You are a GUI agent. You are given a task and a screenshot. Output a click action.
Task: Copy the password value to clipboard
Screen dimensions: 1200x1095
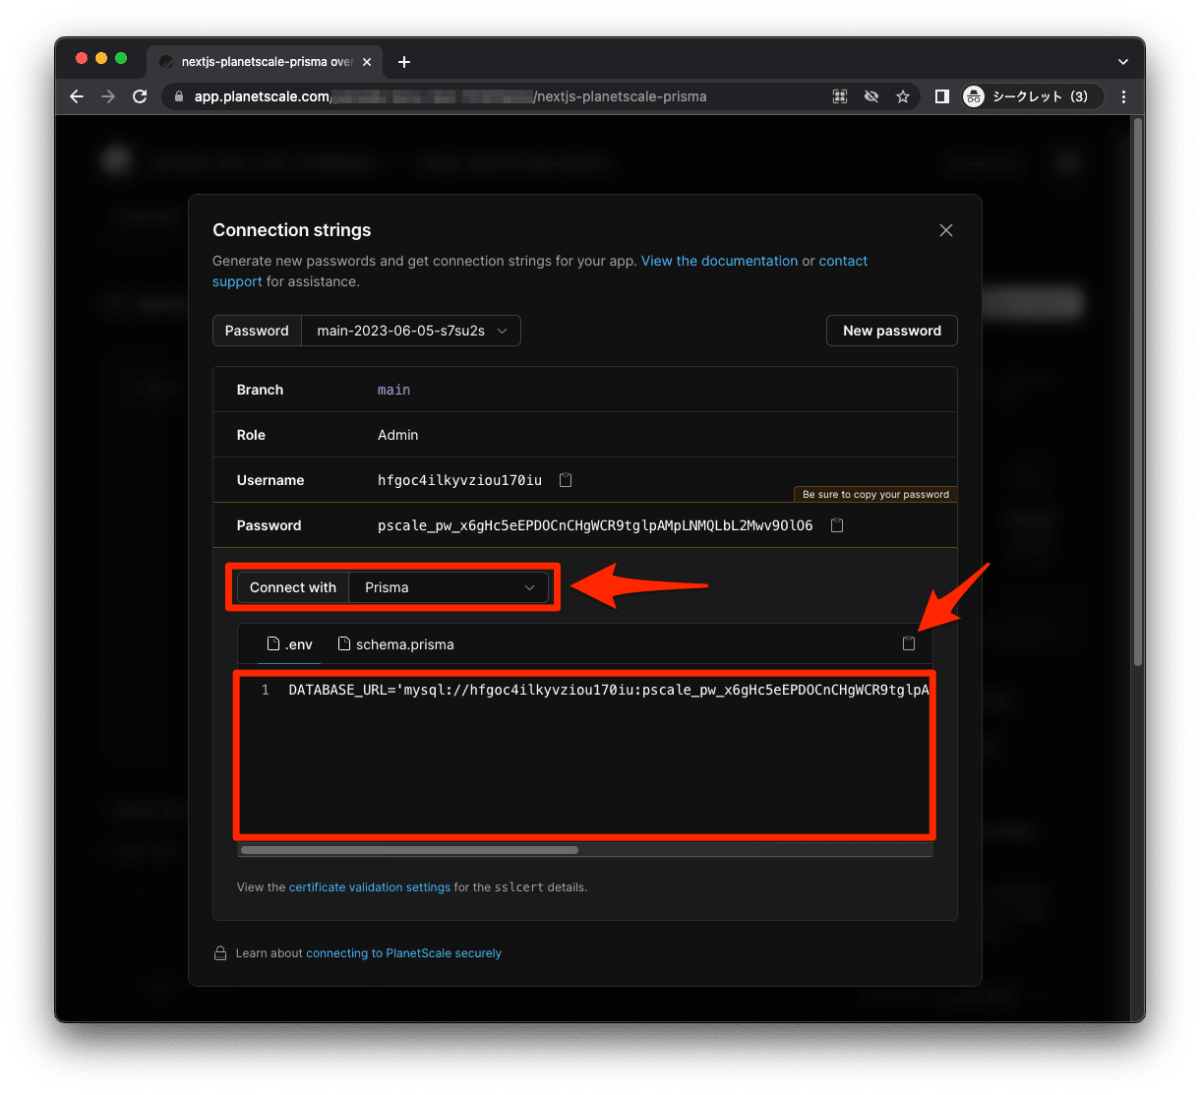point(837,525)
